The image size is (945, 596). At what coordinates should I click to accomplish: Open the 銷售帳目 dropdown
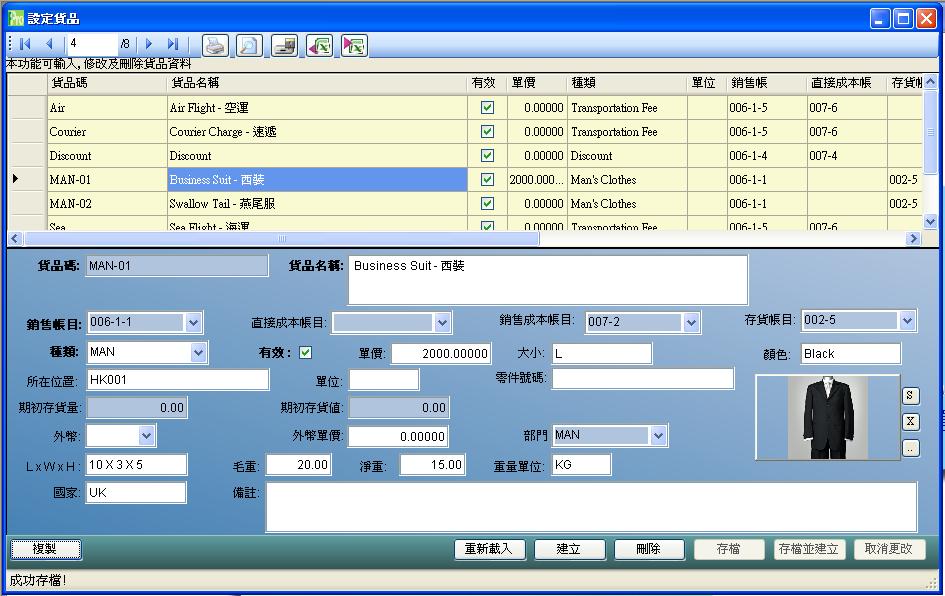click(194, 322)
